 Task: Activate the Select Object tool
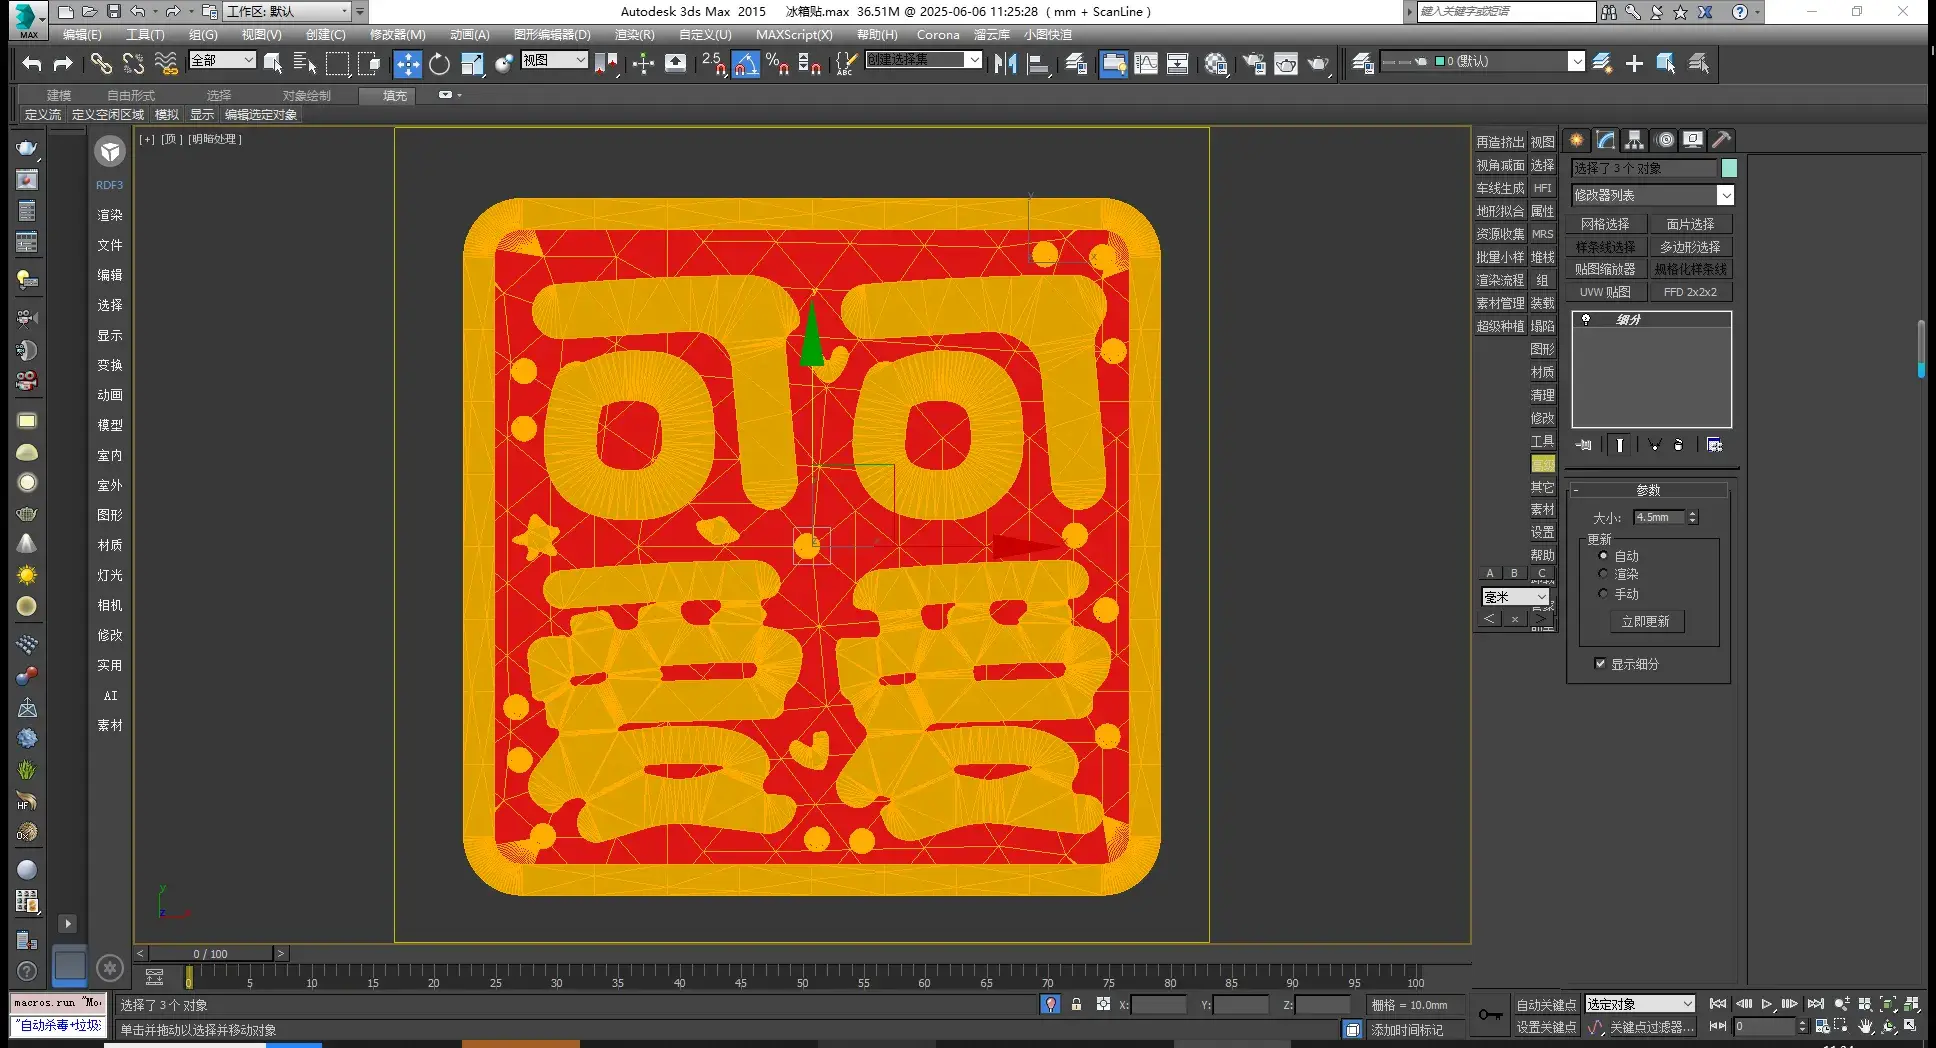pyautogui.click(x=273, y=64)
